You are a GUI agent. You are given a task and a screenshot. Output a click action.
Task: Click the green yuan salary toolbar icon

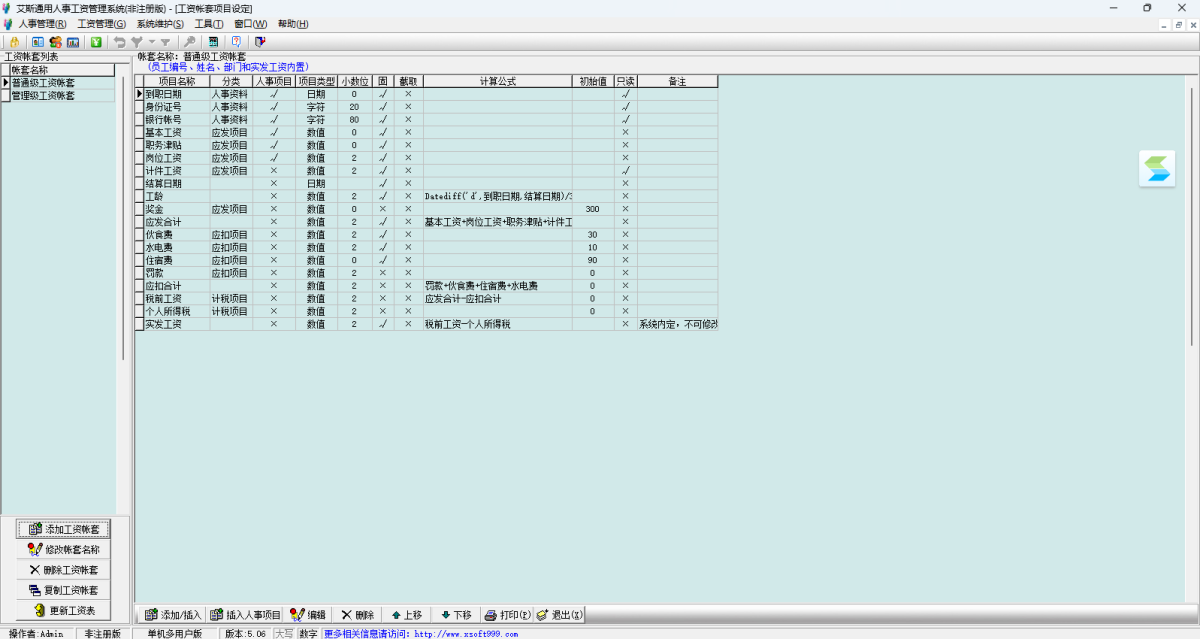pos(96,42)
